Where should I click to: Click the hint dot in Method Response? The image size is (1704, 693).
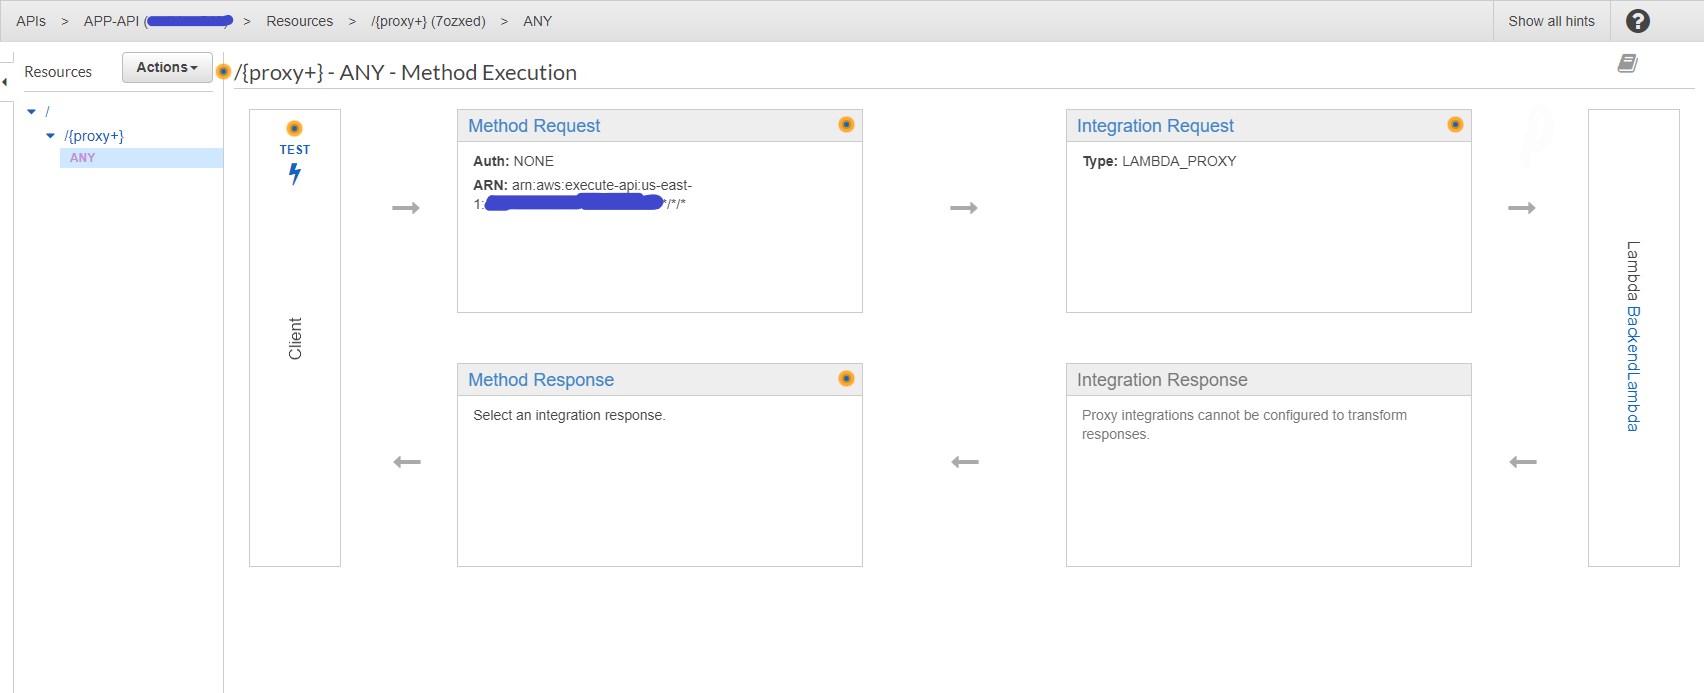tap(846, 379)
